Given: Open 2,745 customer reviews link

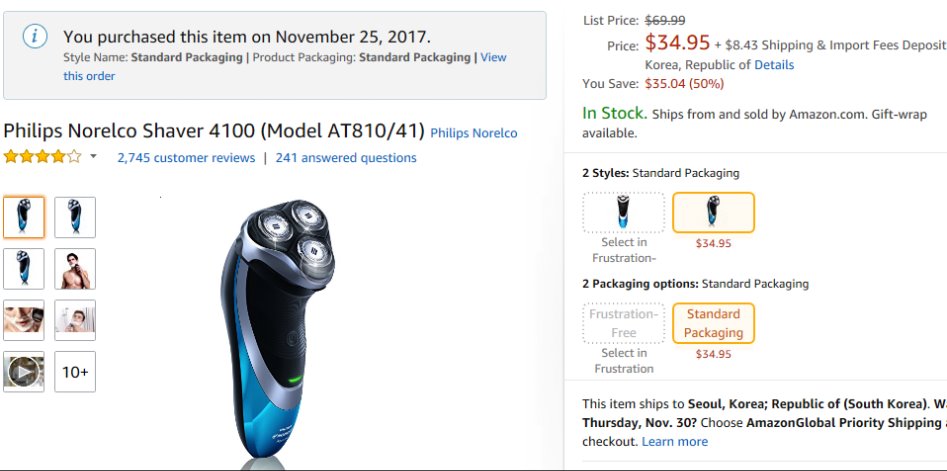Looking at the screenshot, I should point(186,158).
